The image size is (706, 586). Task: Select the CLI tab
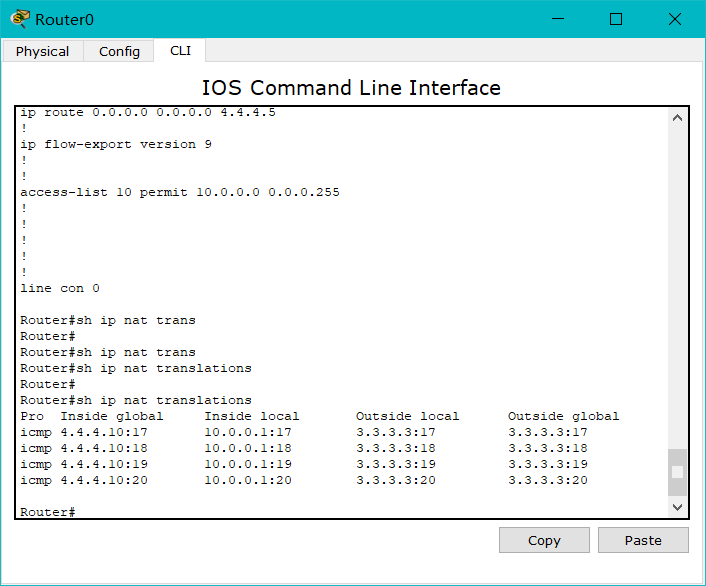tap(180, 50)
